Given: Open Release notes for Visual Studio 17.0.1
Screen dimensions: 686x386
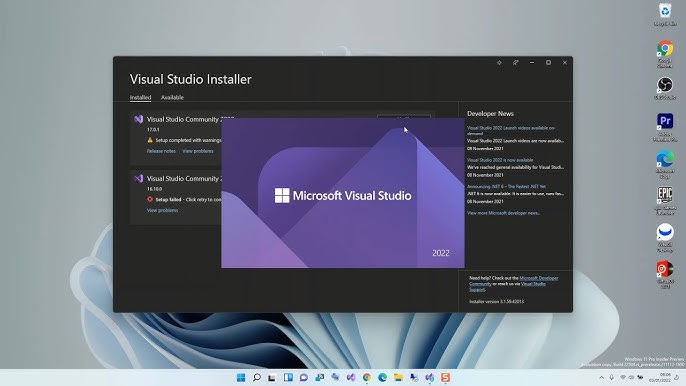Looking at the screenshot, I should [161, 151].
